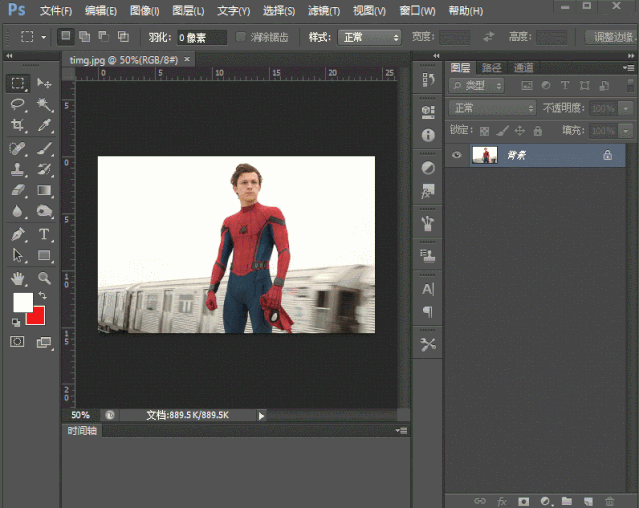Select the Horizontal Type tool
This screenshot has height=508, width=639.
(44, 234)
